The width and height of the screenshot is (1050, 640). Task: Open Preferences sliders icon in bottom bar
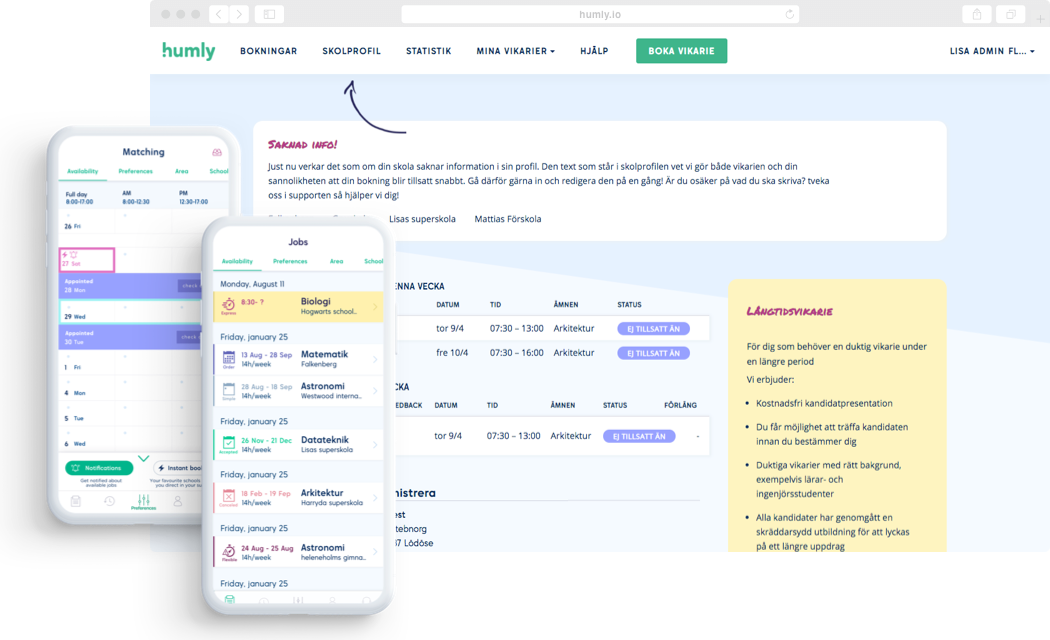coord(143,501)
